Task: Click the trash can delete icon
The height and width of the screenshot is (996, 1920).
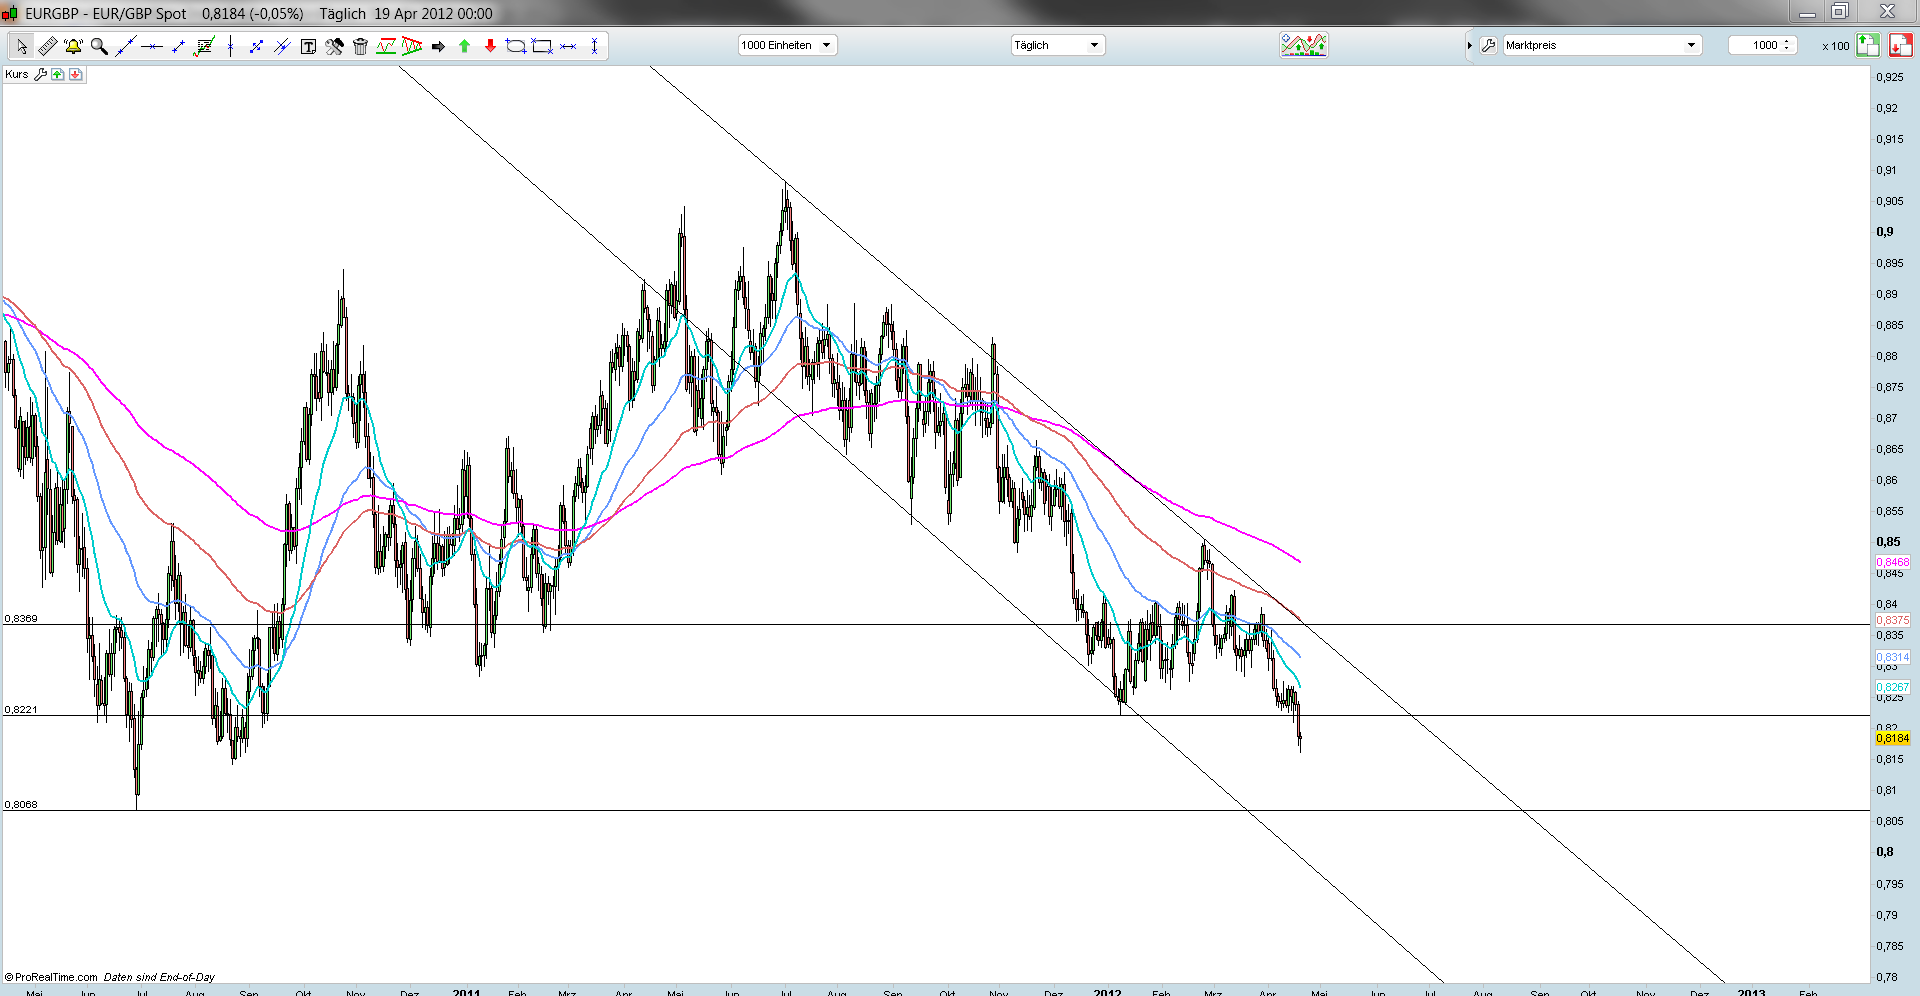Action: tap(360, 46)
